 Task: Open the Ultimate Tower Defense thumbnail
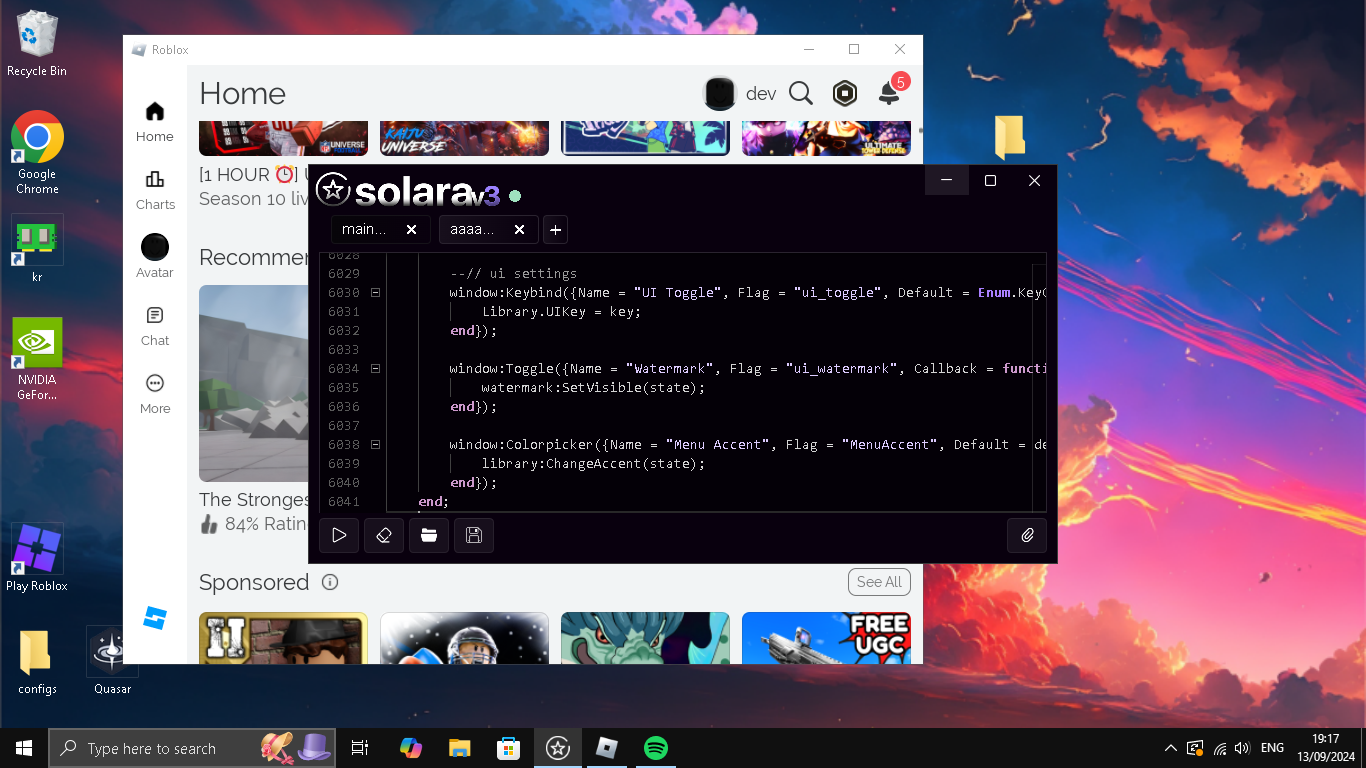pyautogui.click(x=826, y=138)
